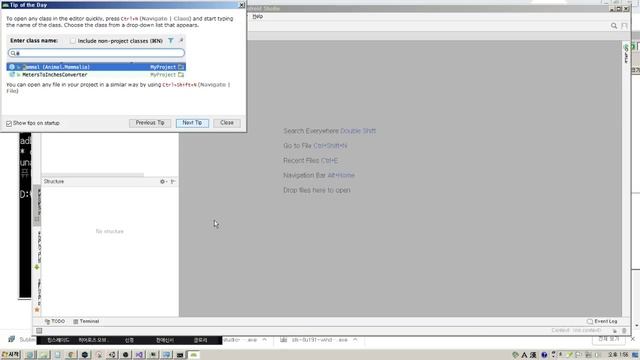Screen dimensions: 640x360
Task: Open the Event Log panel
Action: pos(602,321)
